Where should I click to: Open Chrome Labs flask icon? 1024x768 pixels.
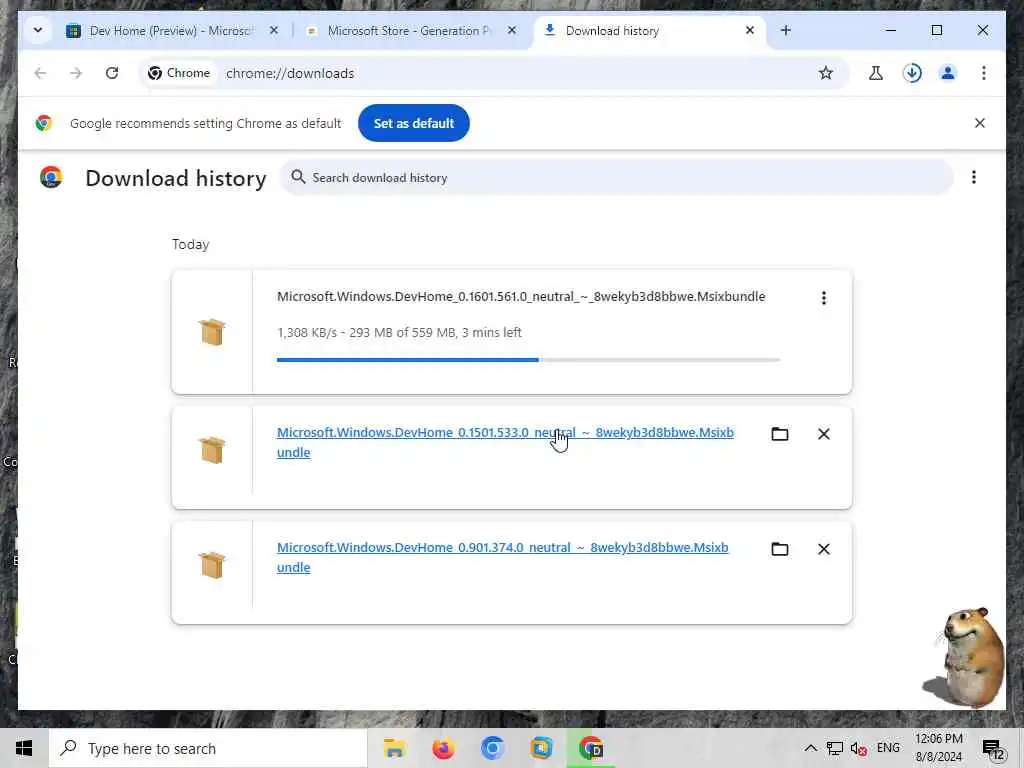click(x=876, y=73)
